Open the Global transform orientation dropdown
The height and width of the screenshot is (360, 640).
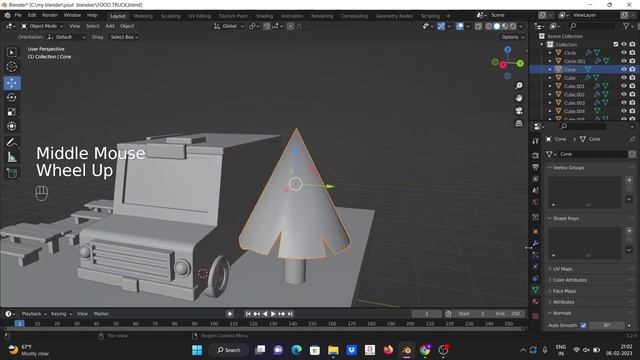click(x=229, y=26)
